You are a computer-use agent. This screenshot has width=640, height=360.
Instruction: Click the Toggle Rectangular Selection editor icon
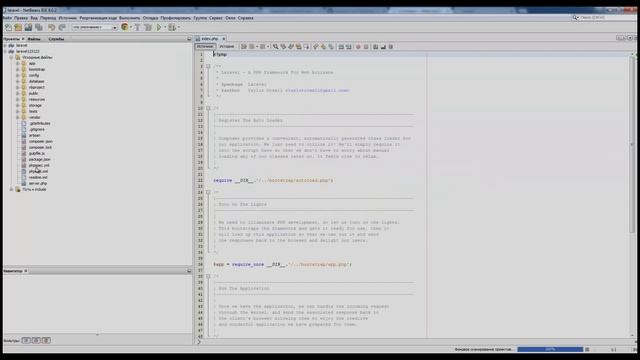tap(306, 47)
